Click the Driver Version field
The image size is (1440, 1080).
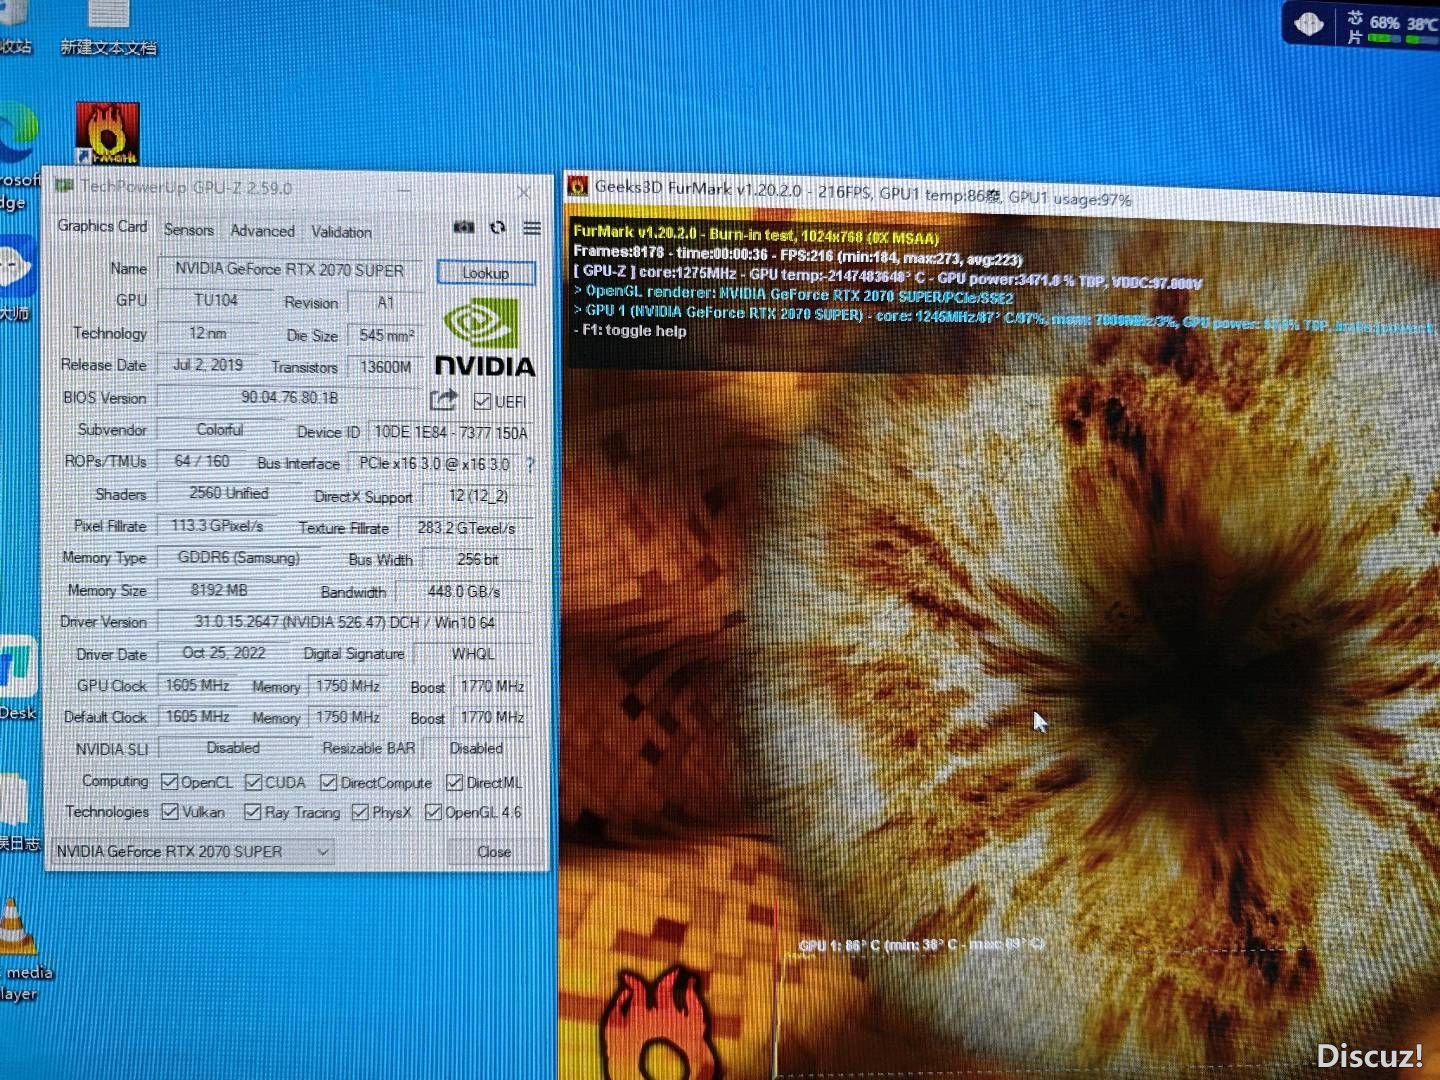tap(345, 622)
